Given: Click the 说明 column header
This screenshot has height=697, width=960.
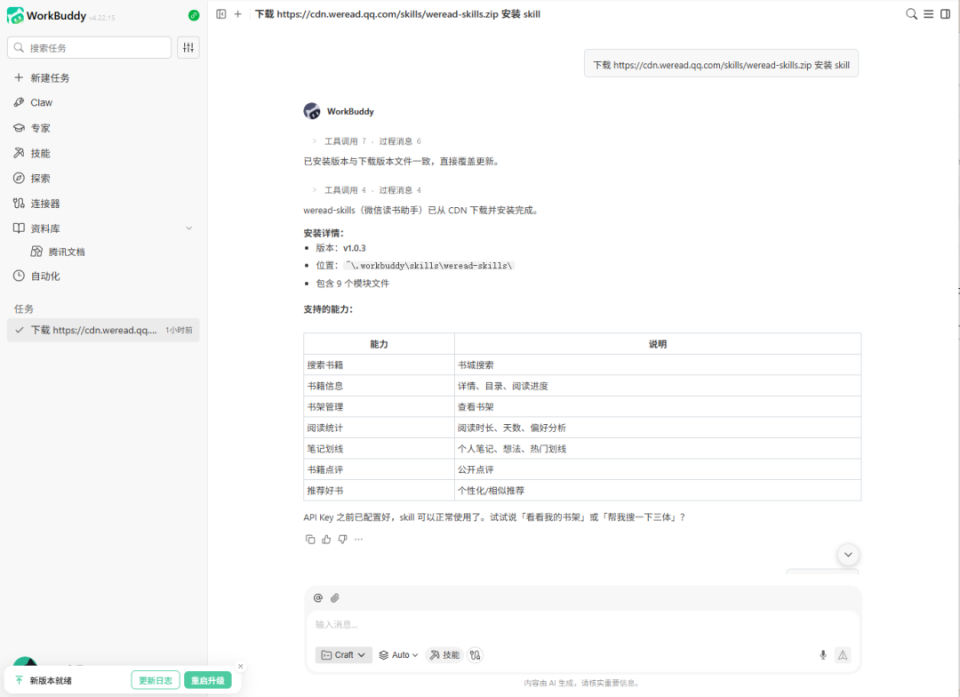Looking at the screenshot, I should point(658,344).
